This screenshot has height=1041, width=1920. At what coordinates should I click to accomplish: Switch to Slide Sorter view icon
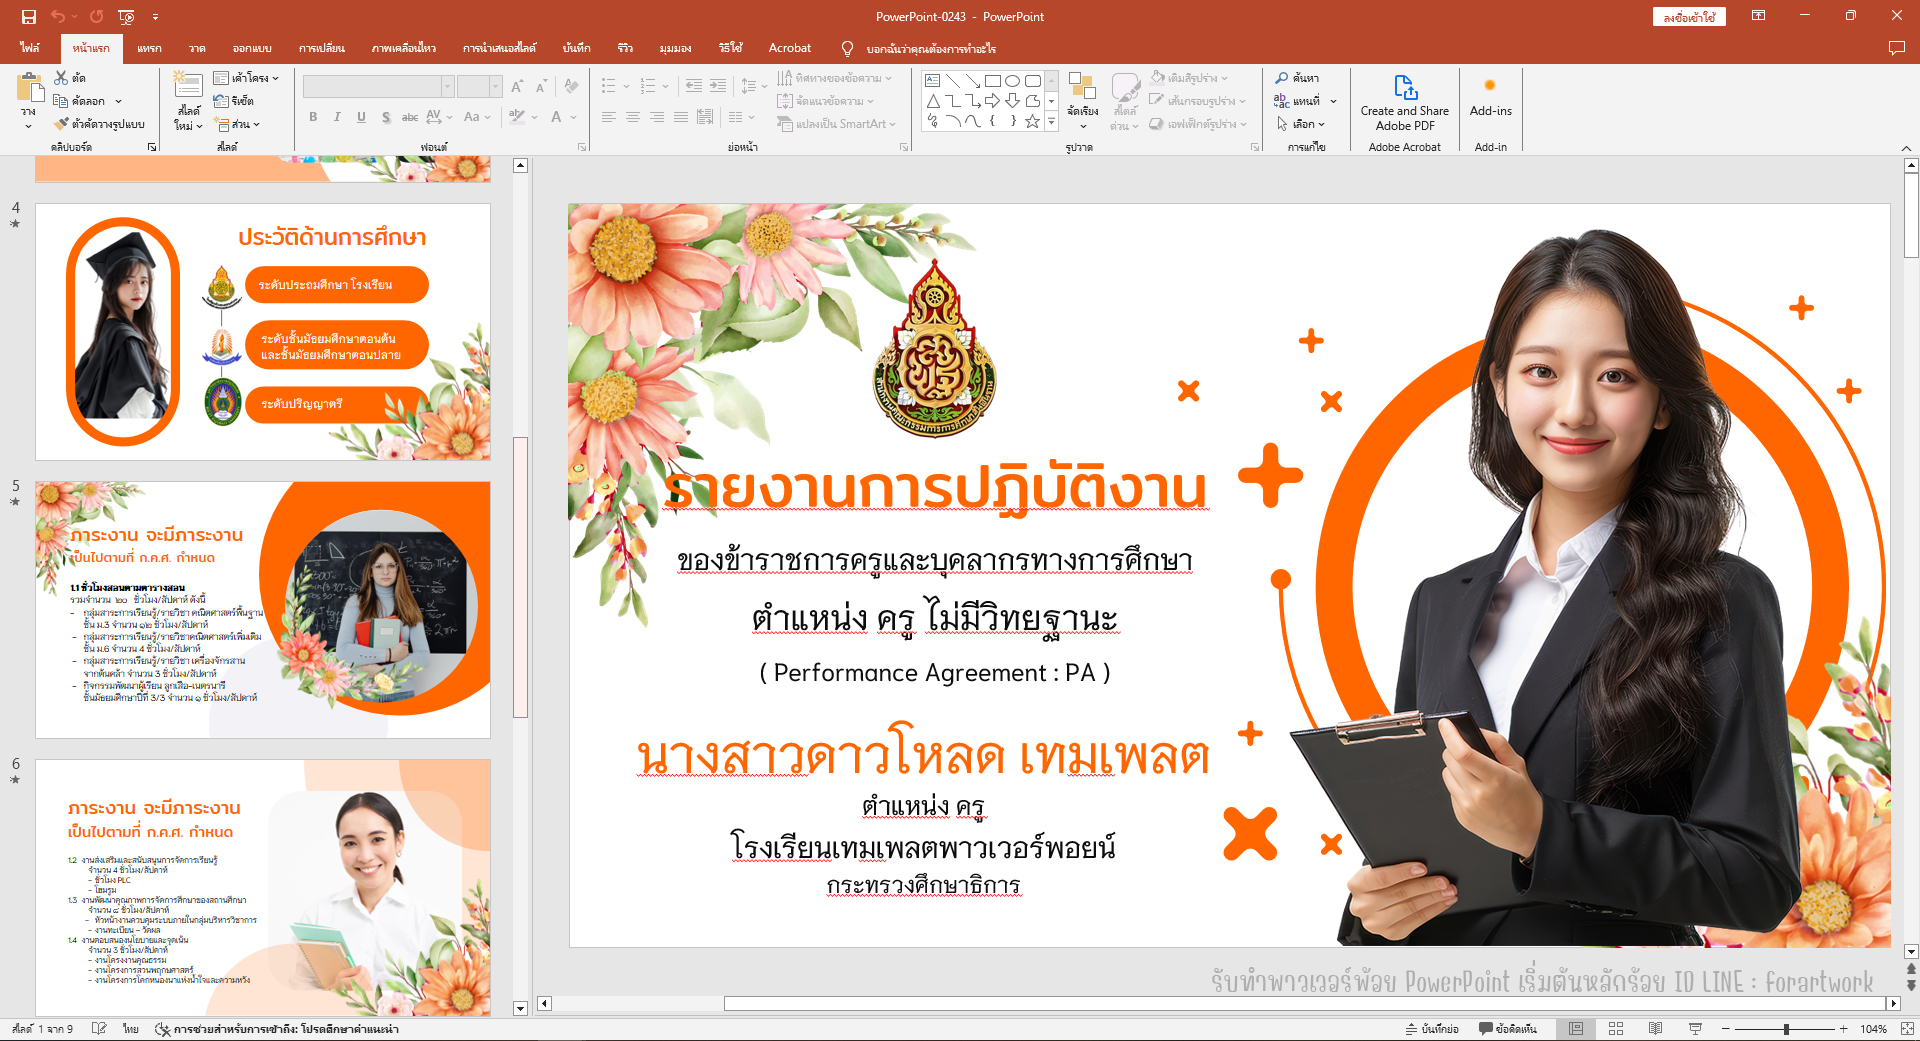(x=1616, y=1029)
